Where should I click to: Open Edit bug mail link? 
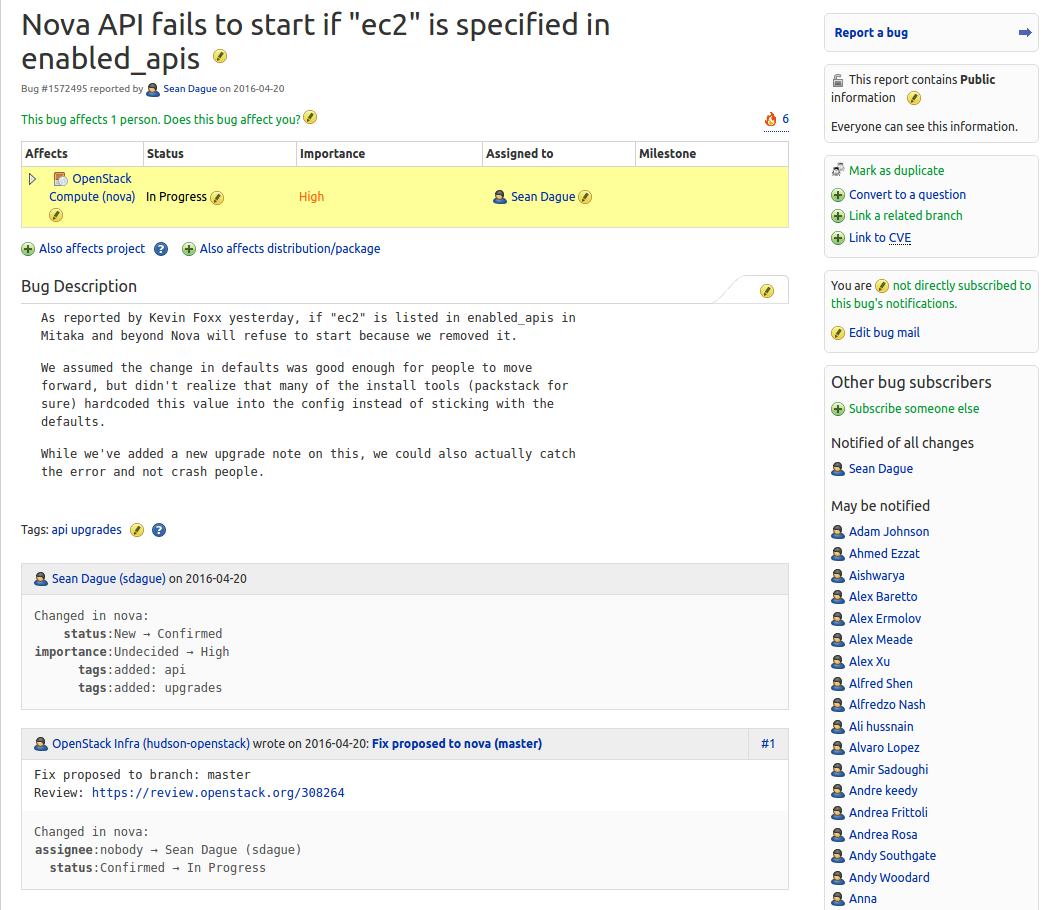[x=883, y=333]
